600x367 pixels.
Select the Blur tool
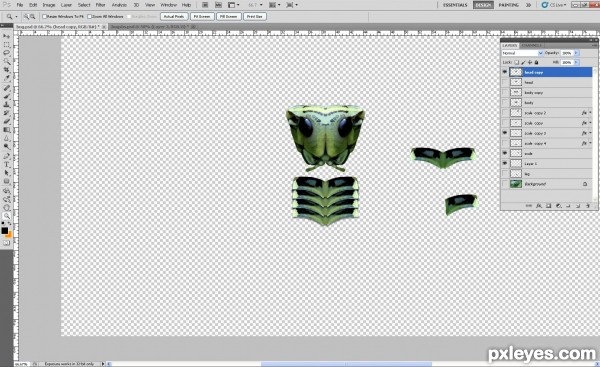coord(7,138)
